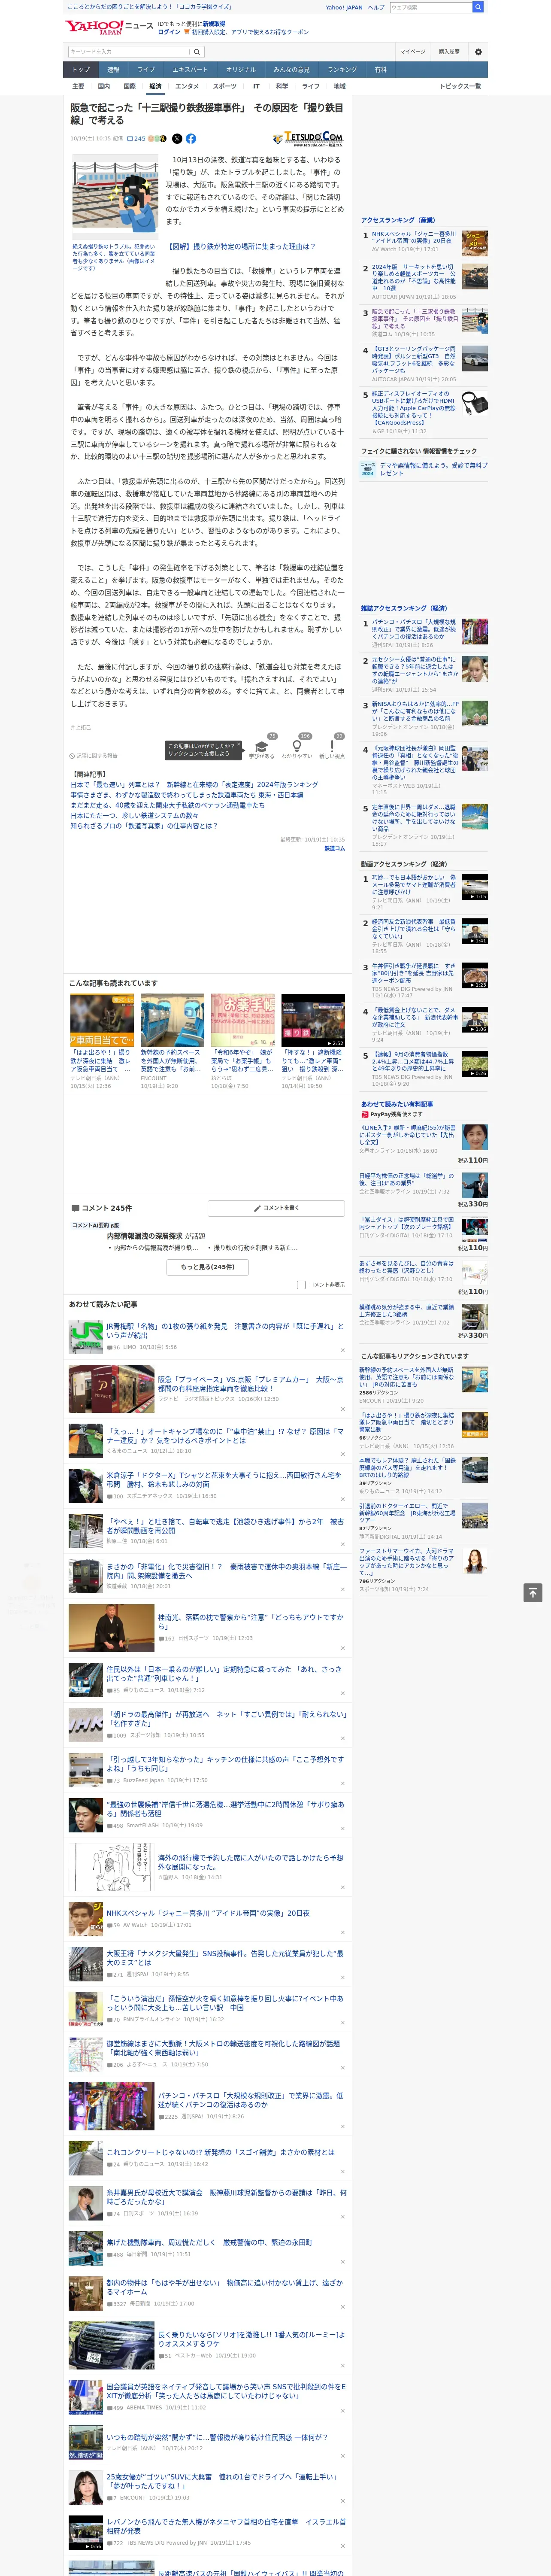Select the 国内 category tab
The width and height of the screenshot is (551, 2576).
pyautogui.click(x=103, y=86)
